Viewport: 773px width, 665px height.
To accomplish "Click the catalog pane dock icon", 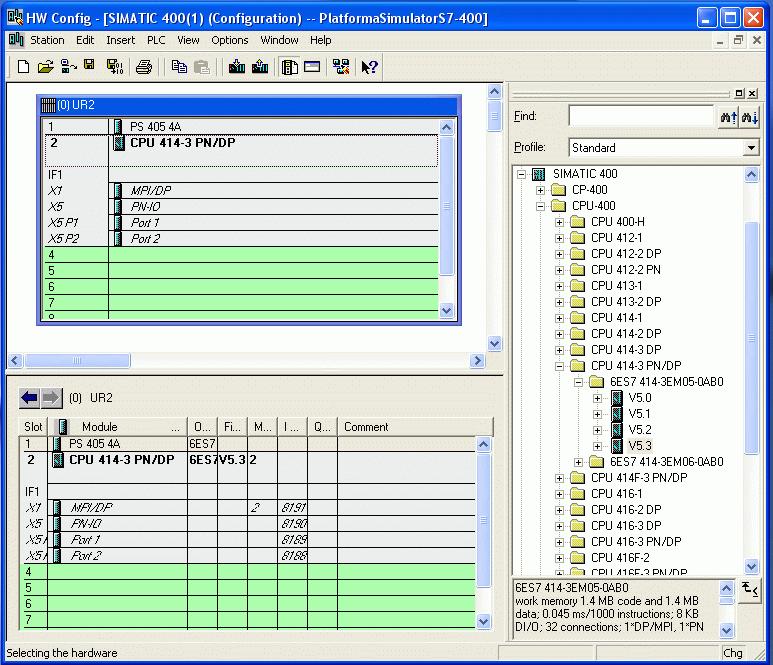I will pos(739,93).
